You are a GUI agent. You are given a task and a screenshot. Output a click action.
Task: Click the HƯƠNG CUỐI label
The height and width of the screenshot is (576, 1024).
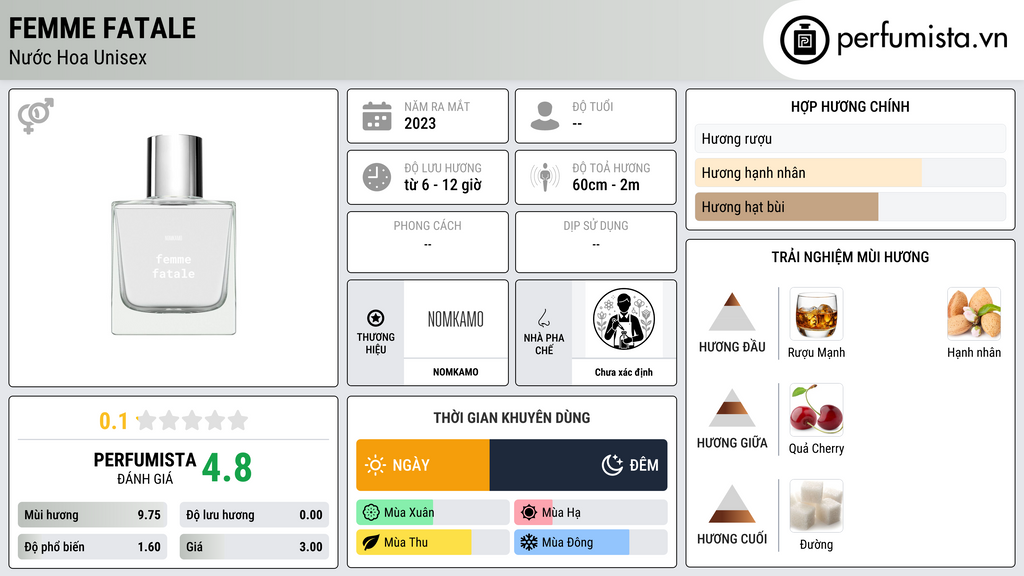tap(732, 539)
